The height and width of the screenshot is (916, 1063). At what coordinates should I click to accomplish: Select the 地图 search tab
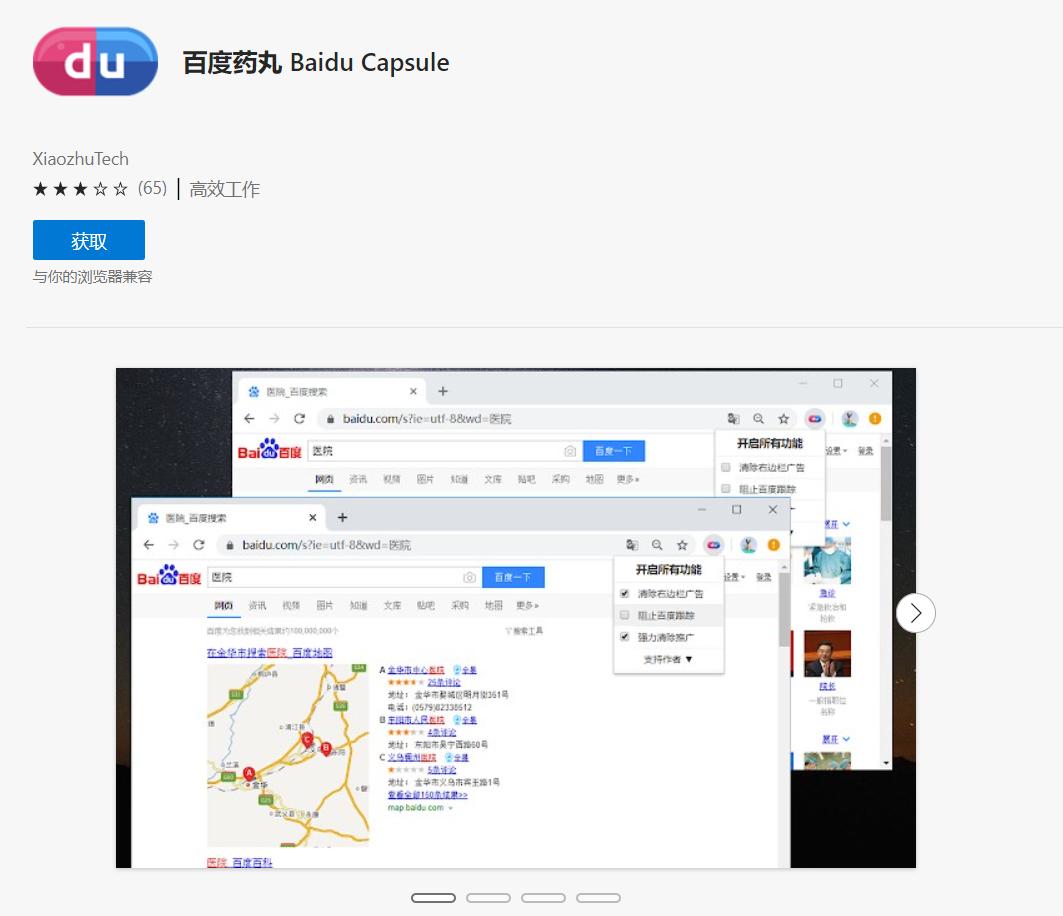coord(492,604)
